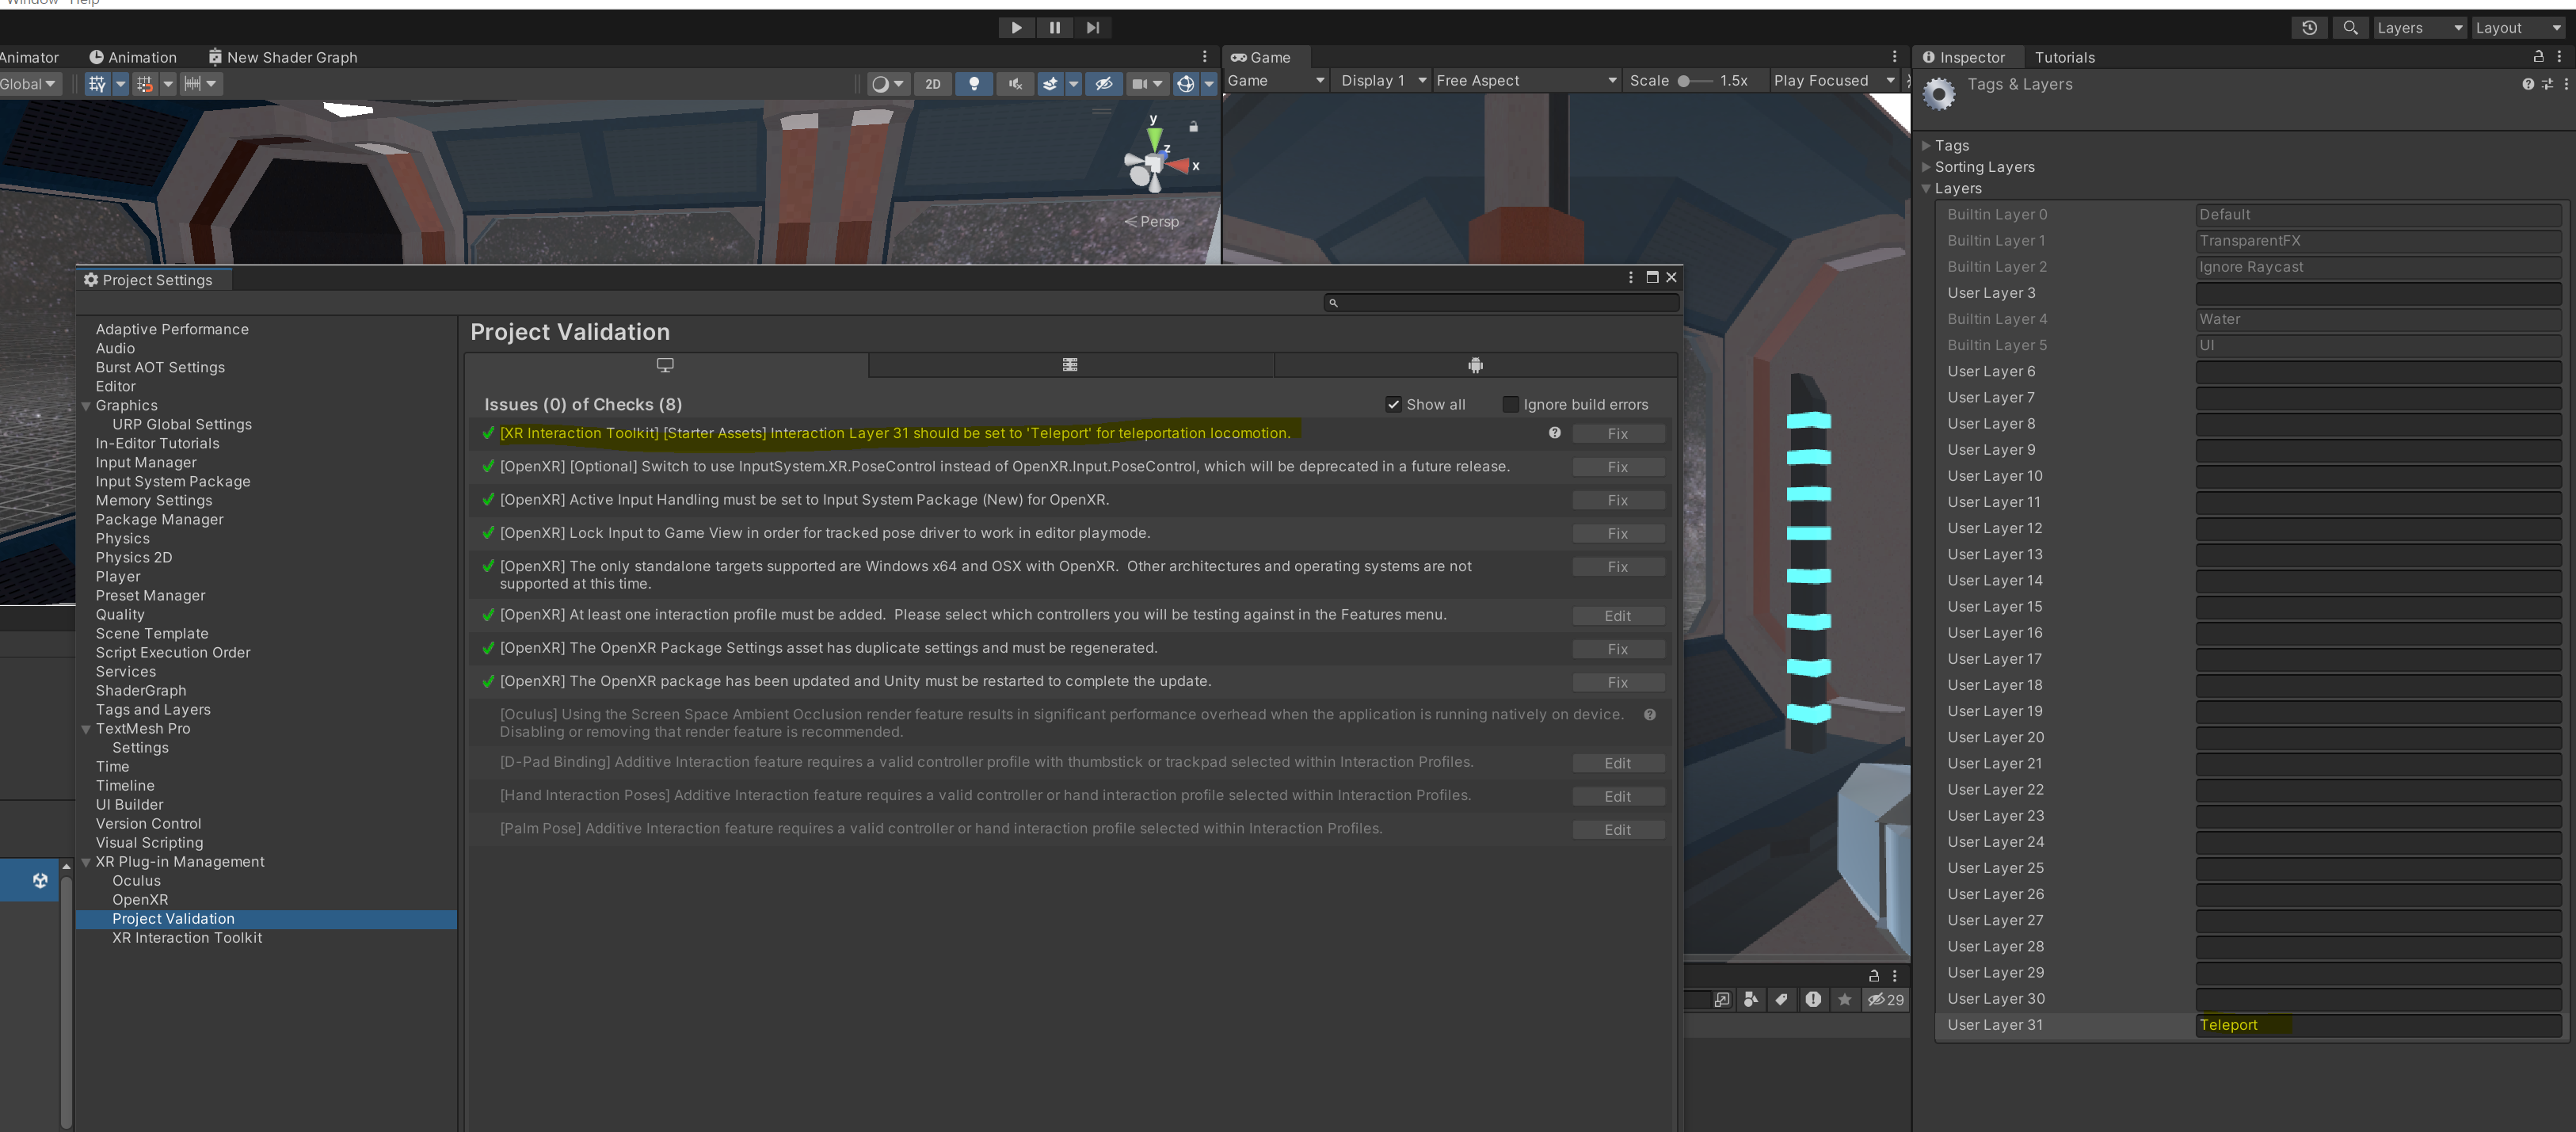This screenshot has height=1132, width=2576.
Task: Open undo history icon
Action: coord(2308,28)
